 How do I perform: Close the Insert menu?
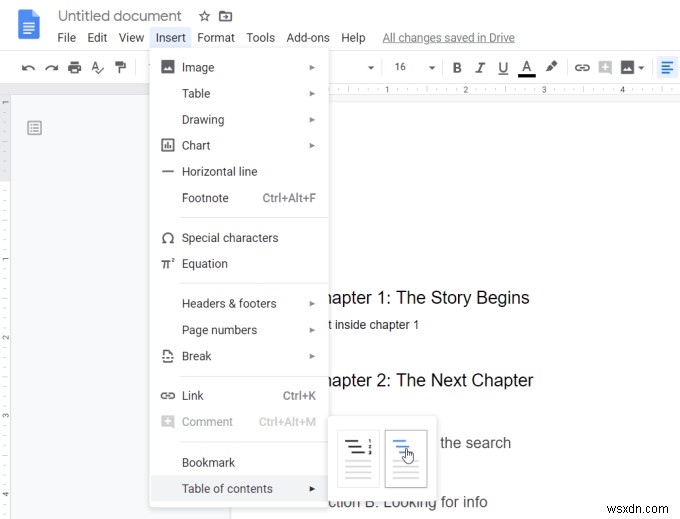click(x=170, y=38)
